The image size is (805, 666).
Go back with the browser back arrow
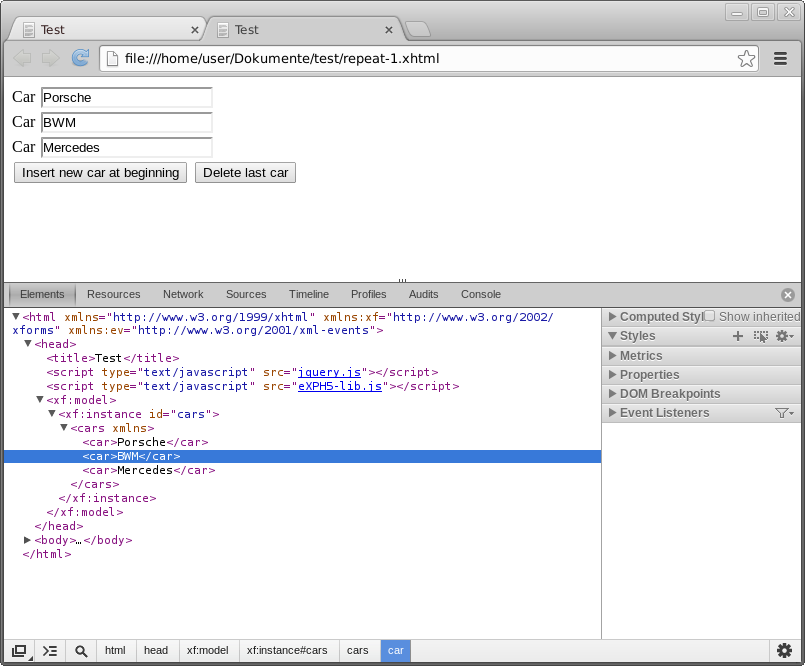pos(22,58)
